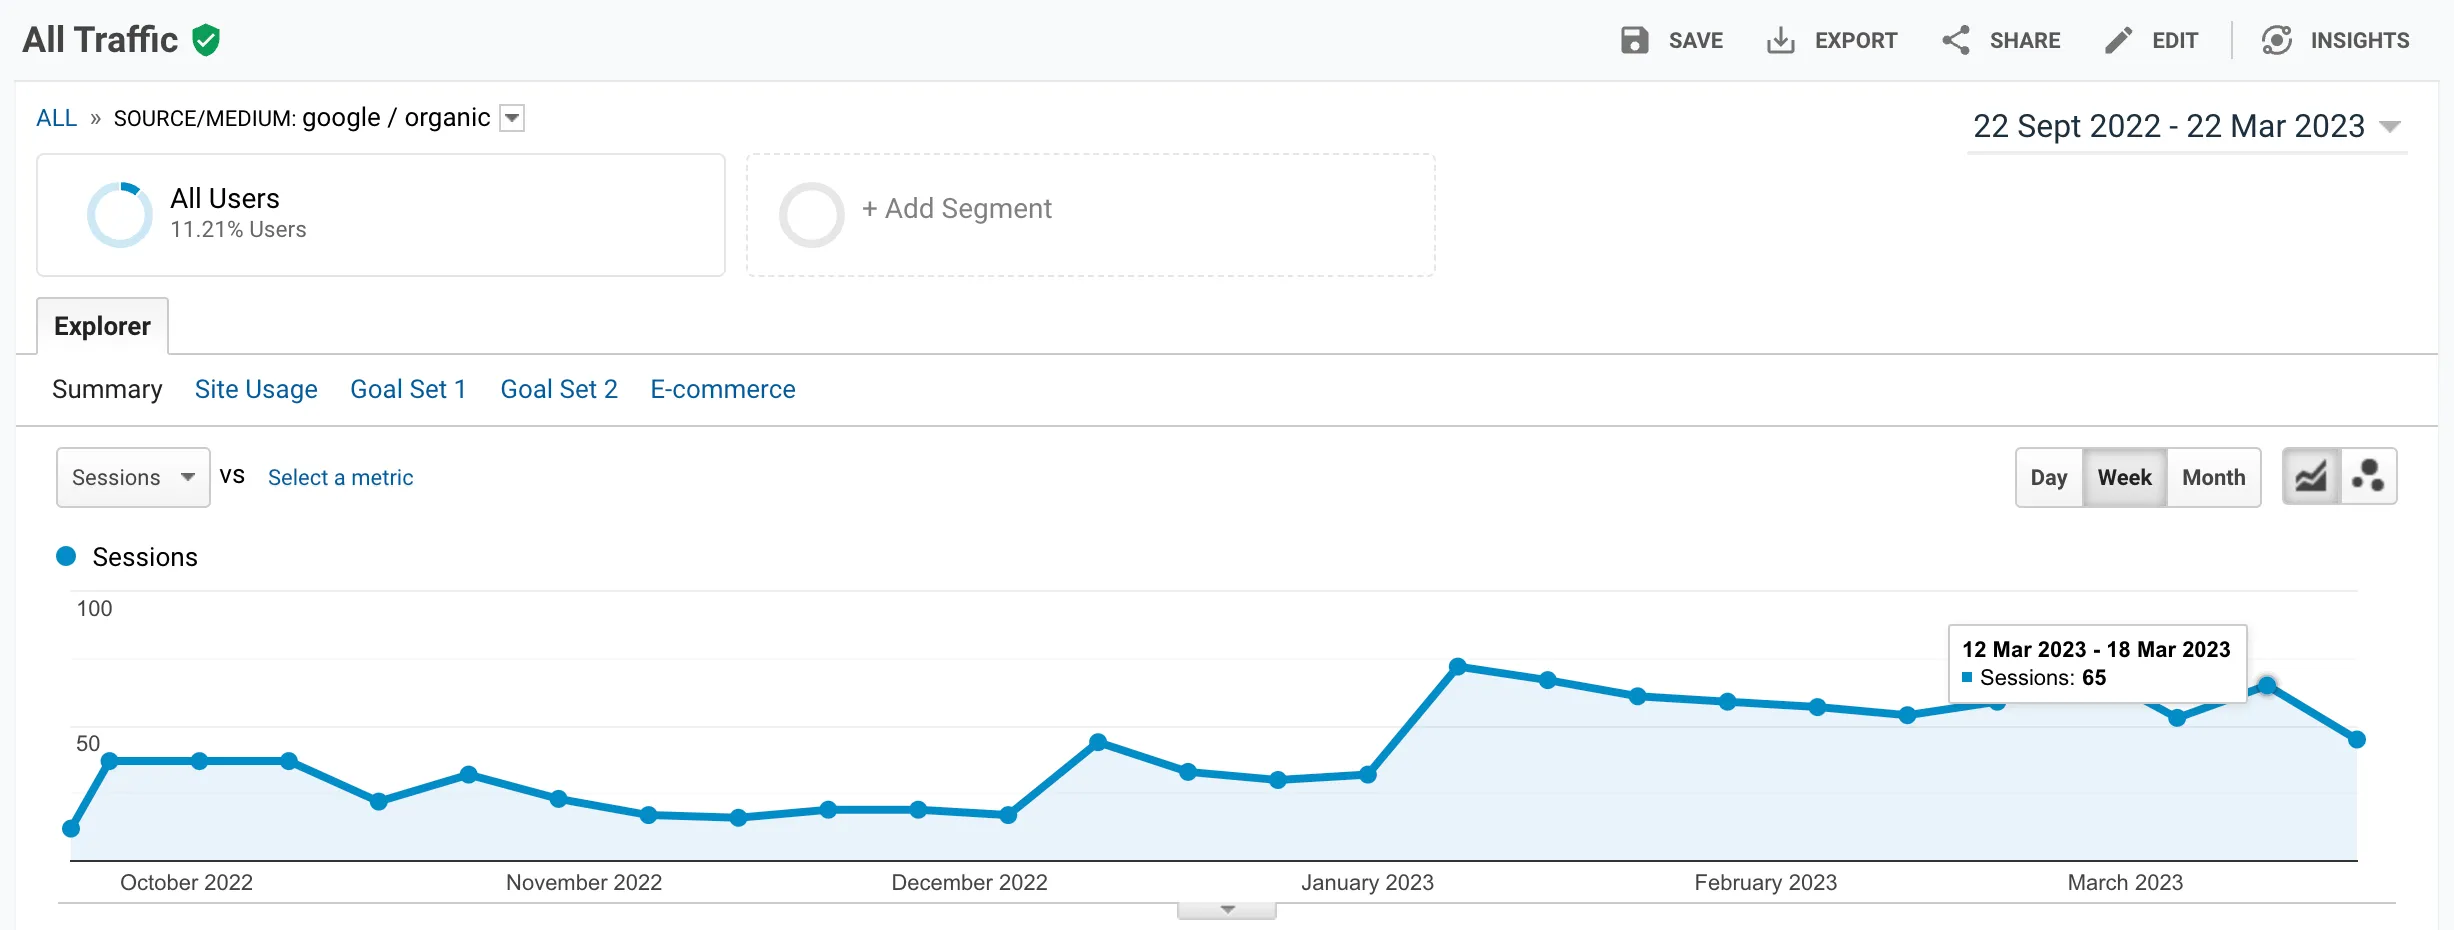Switch to the Summary view
The image size is (2454, 930).
pos(107,389)
